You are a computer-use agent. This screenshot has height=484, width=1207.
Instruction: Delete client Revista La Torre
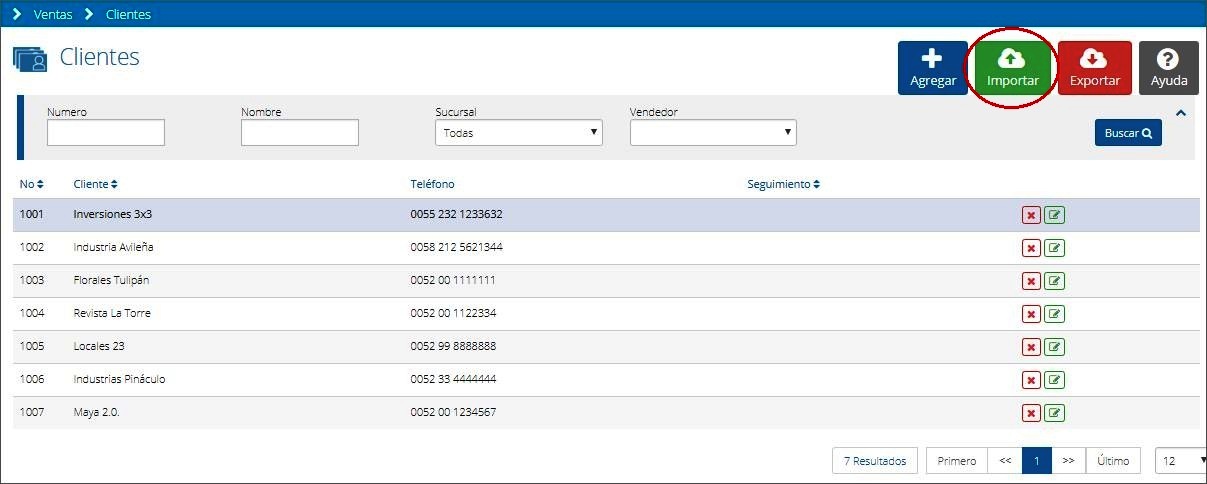click(x=1031, y=314)
